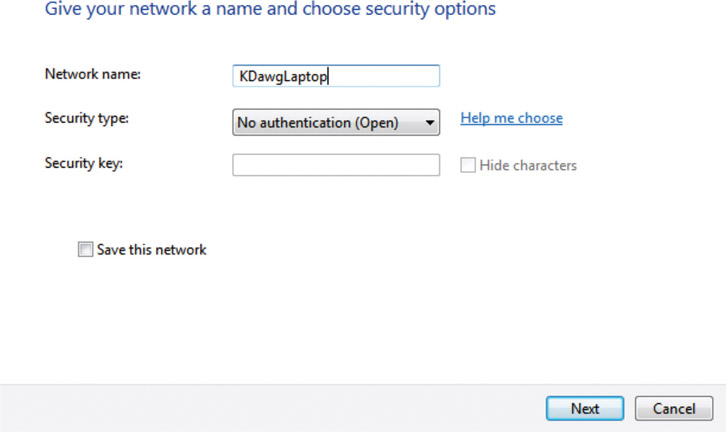This screenshot has height=432, width=726.
Task: Toggle the Hide characters checkbox
Action: (x=467, y=165)
